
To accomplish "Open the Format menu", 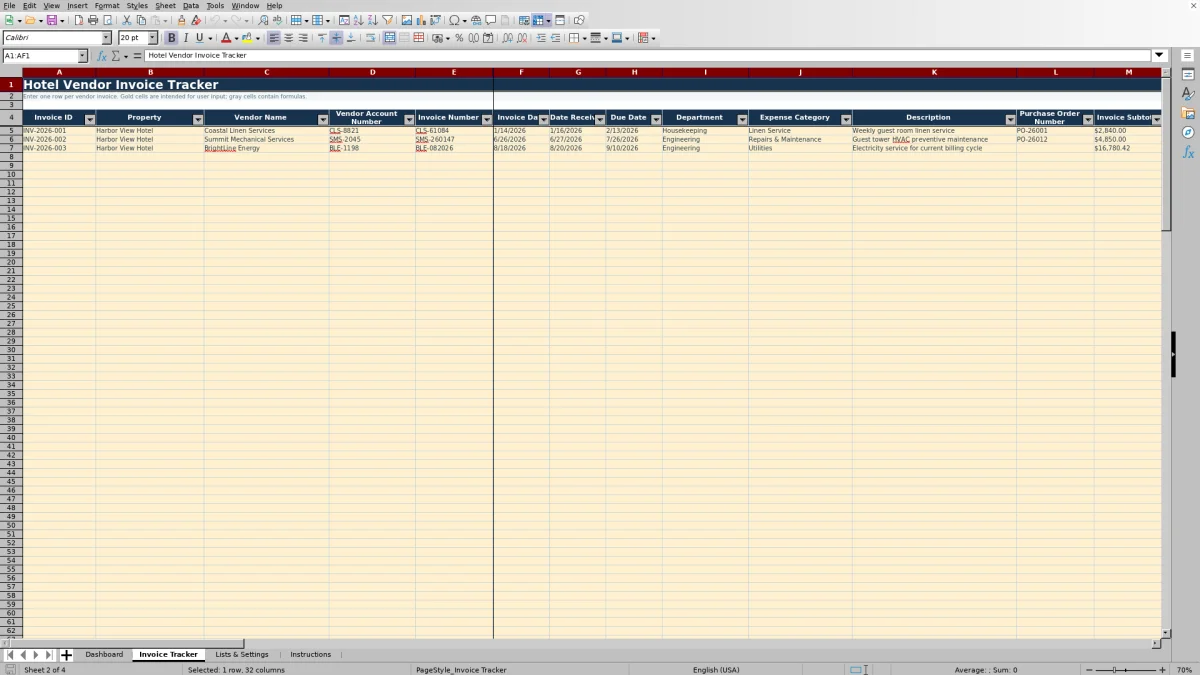I will coord(107,5).
